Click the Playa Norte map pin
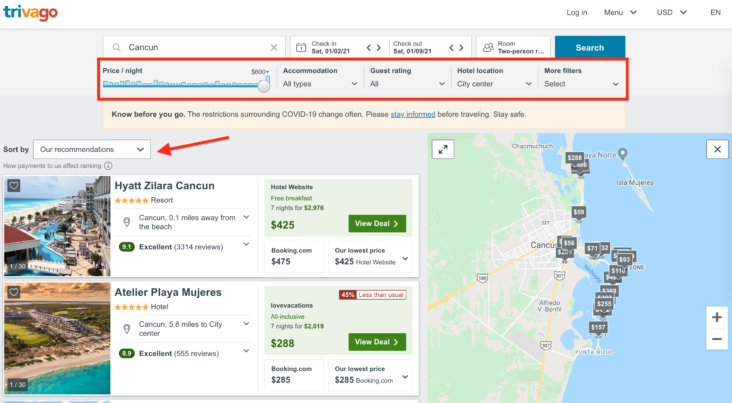This screenshot has width=732, height=403. point(623,154)
